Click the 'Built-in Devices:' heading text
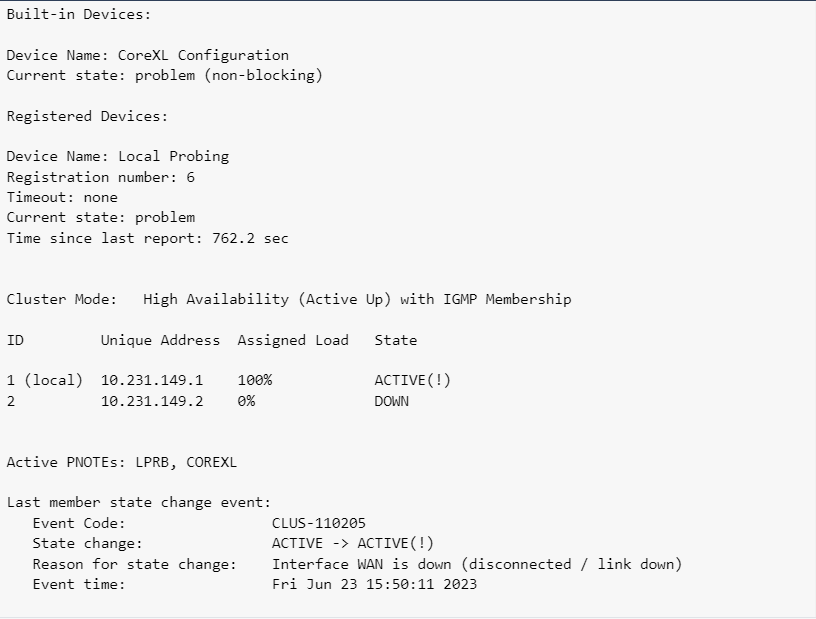 pos(79,14)
